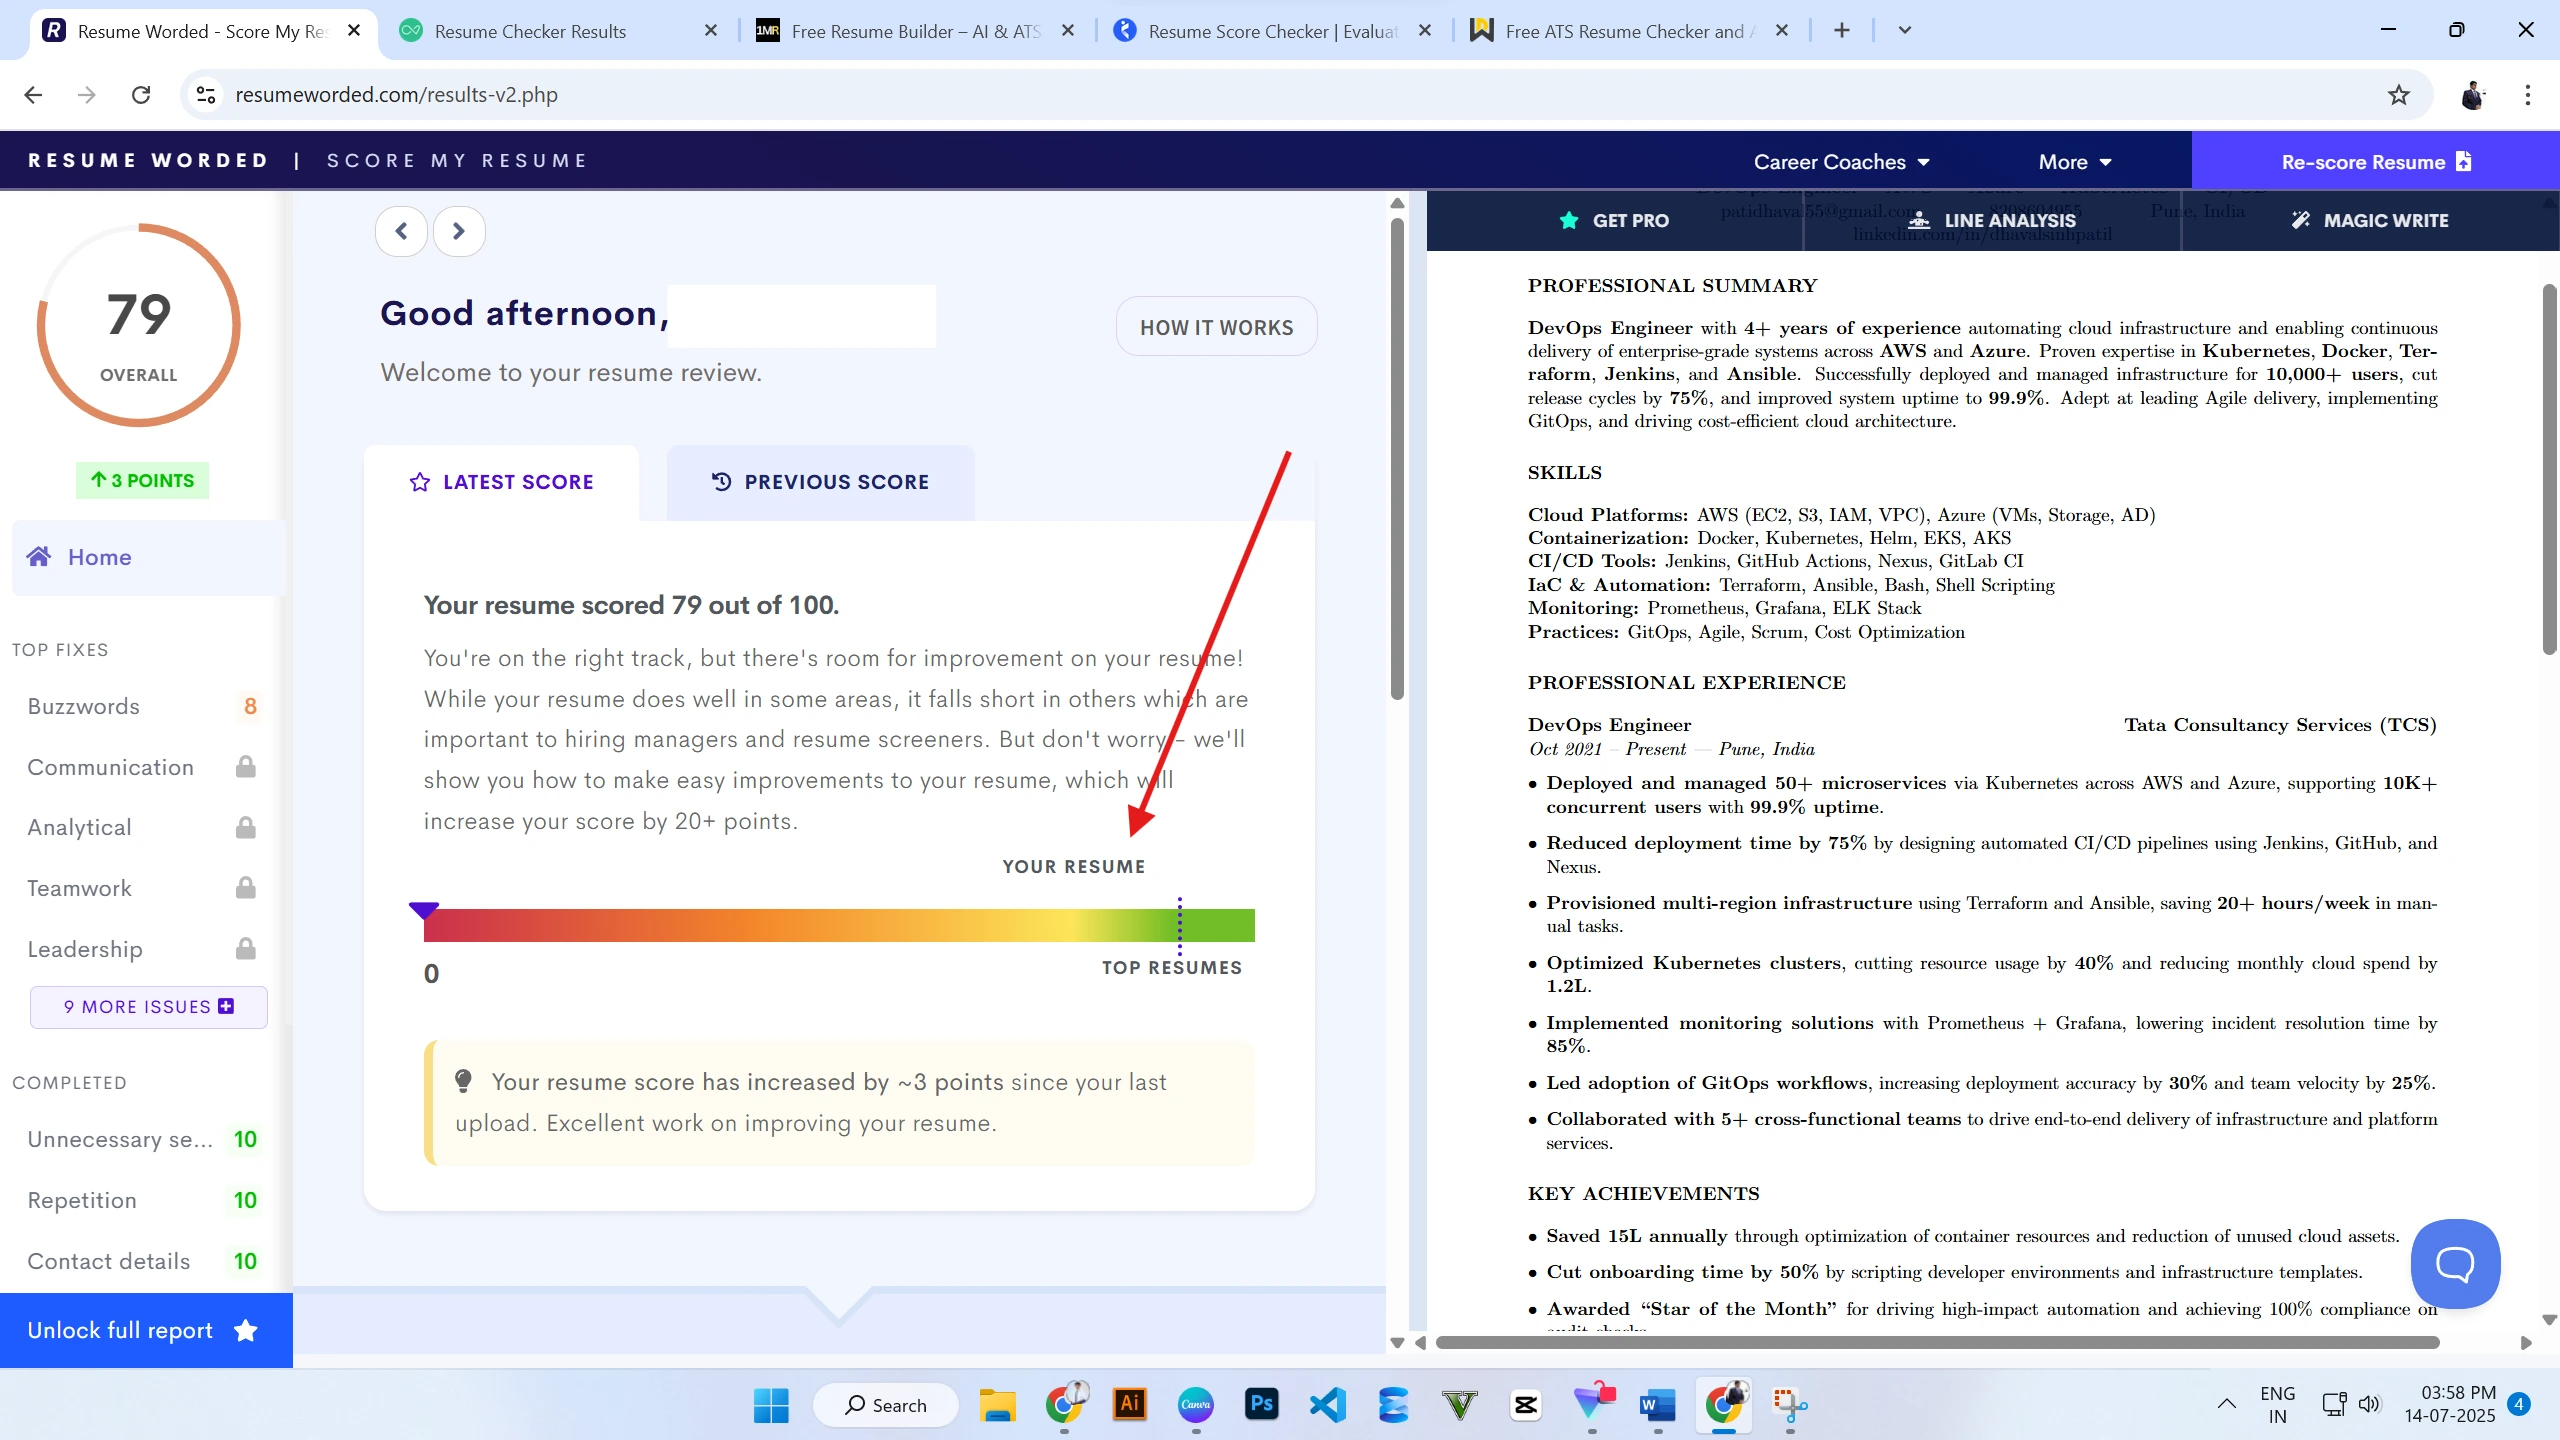2560x1440 pixels.
Task: Expand the Career Coaches dropdown
Action: click(1841, 162)
